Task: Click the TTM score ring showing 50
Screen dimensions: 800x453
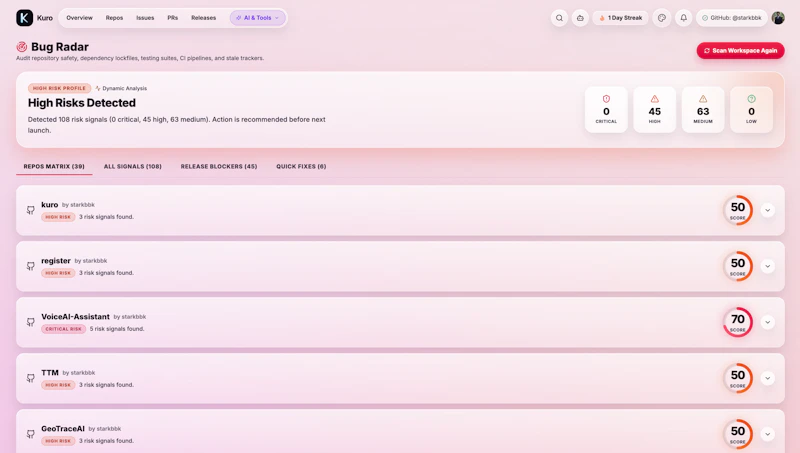Action: pyautogui.click(x=738, y=379)
